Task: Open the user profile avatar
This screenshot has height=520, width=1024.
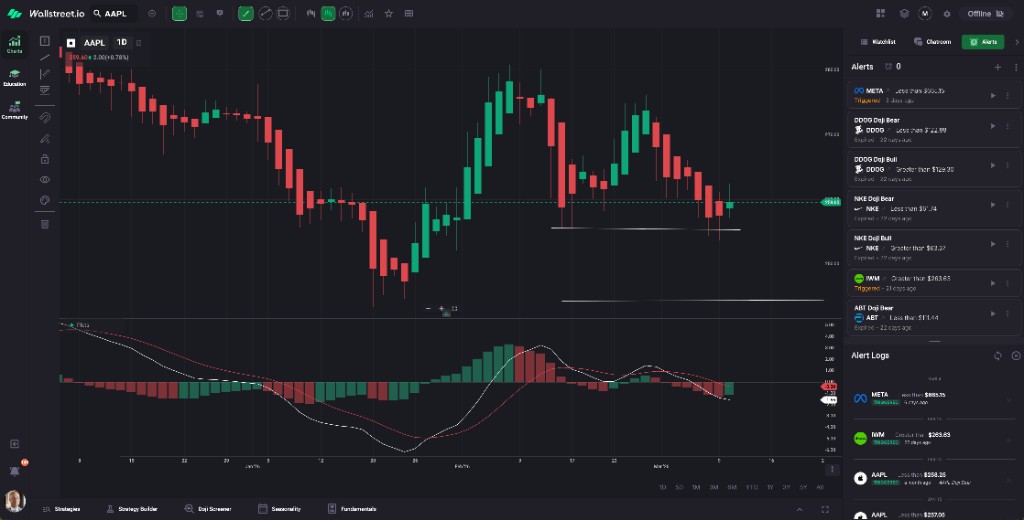Action: tap(14, 501)
